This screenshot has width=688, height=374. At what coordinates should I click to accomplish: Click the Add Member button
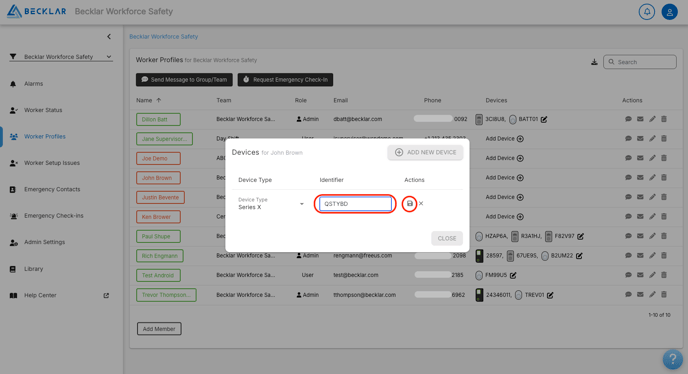click(x=159, y=329)
